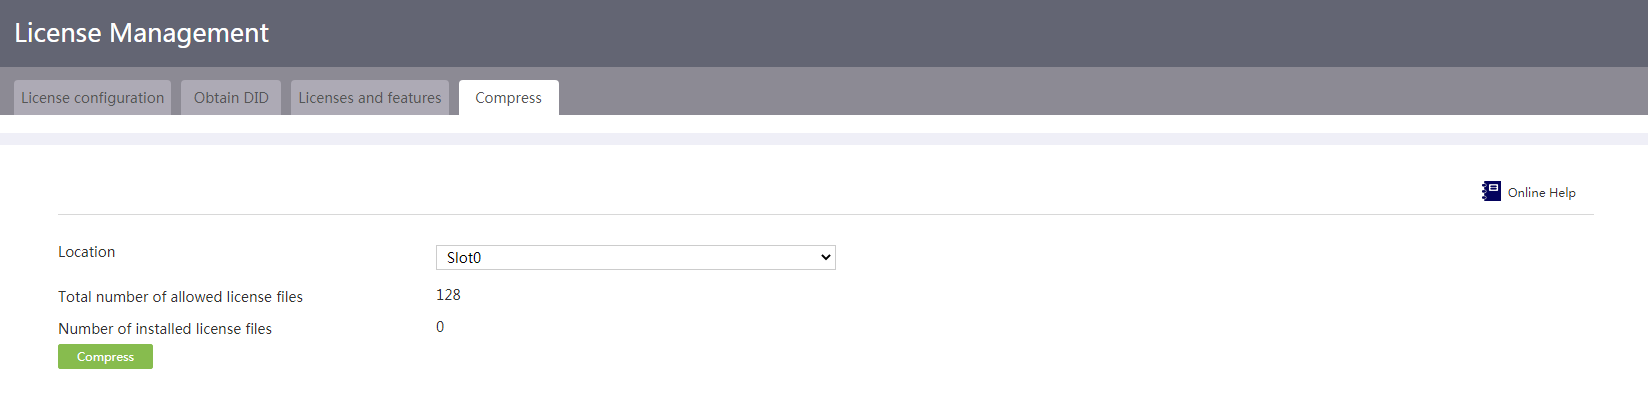Click Number of installed license files label
The width and height of the screenshot is (1648, 408).
(x=165, y=329)
